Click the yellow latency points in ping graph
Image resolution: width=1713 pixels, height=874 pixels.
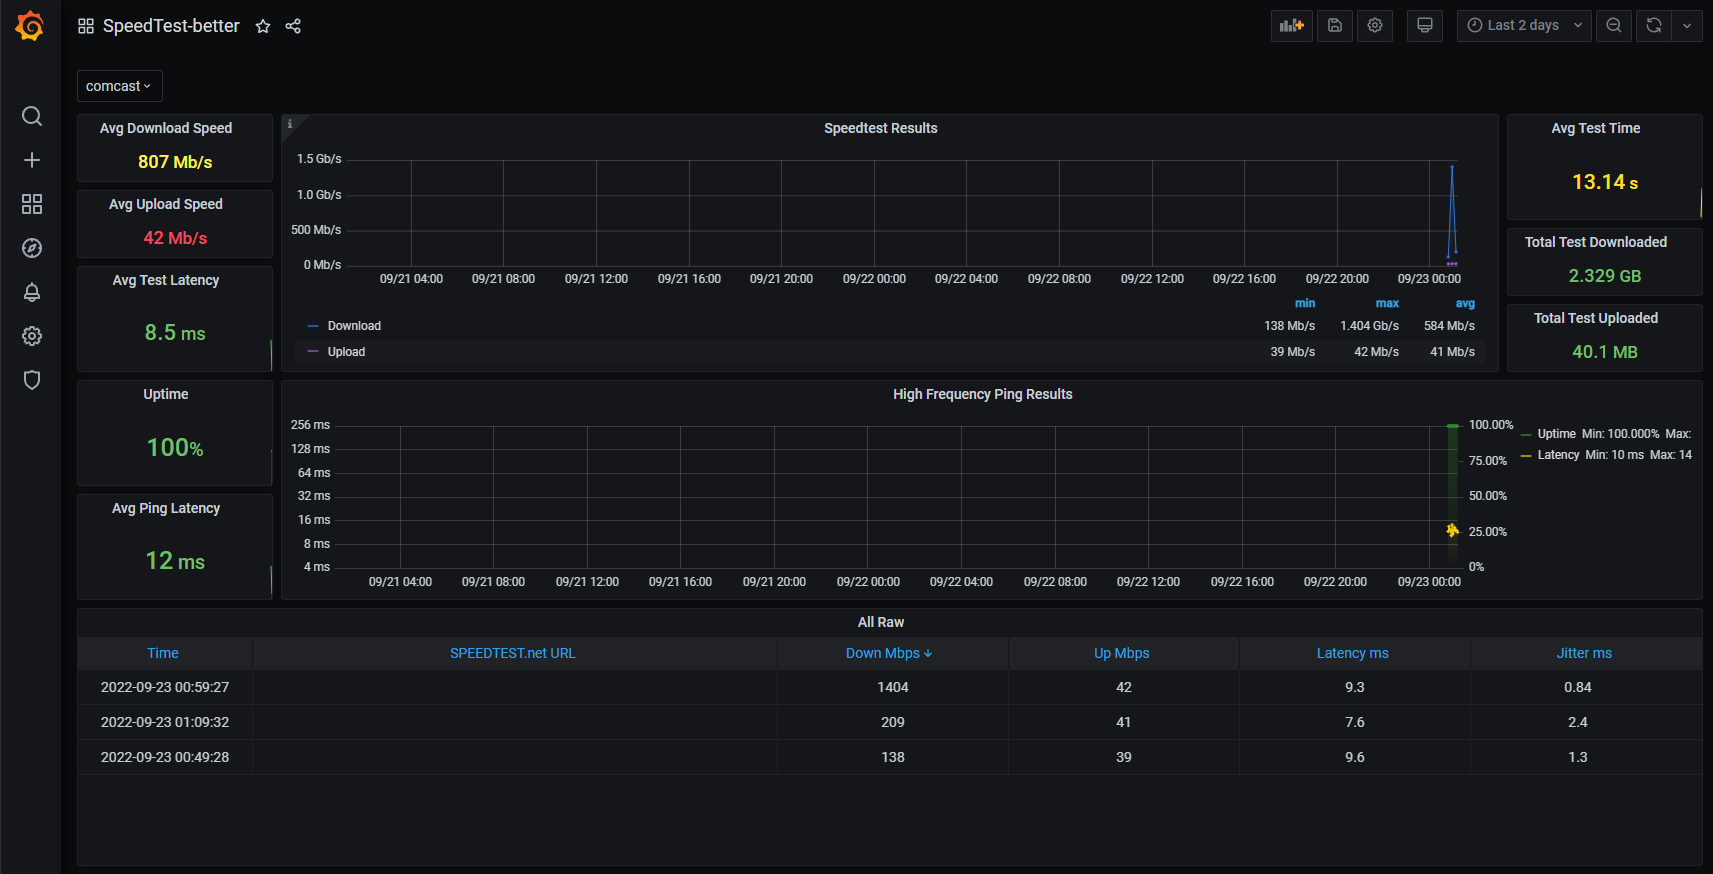click(x=1452, y=530)
